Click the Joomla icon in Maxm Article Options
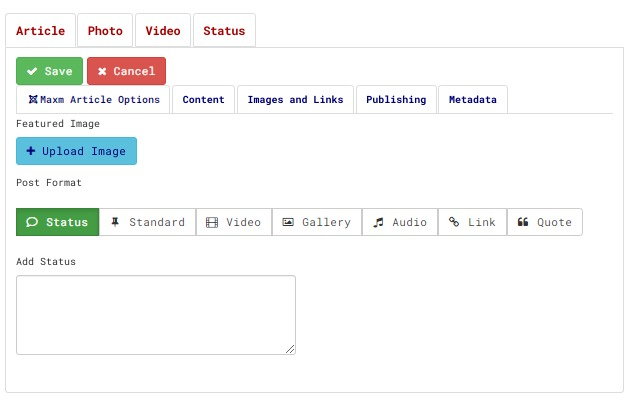 (x=33, y=99)
